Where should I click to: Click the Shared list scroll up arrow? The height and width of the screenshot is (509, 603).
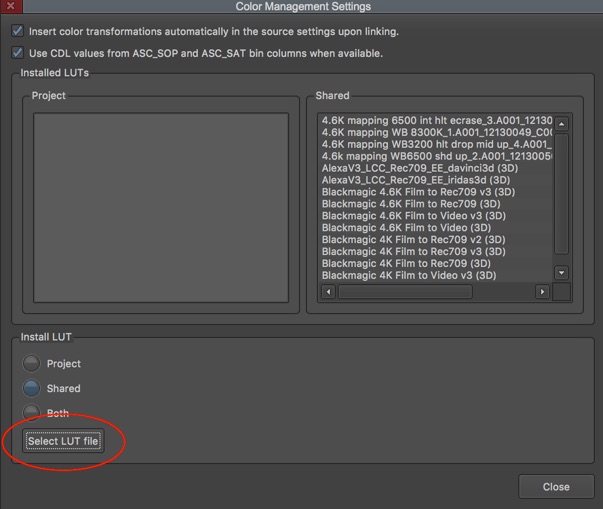click(x=561, y=124)
